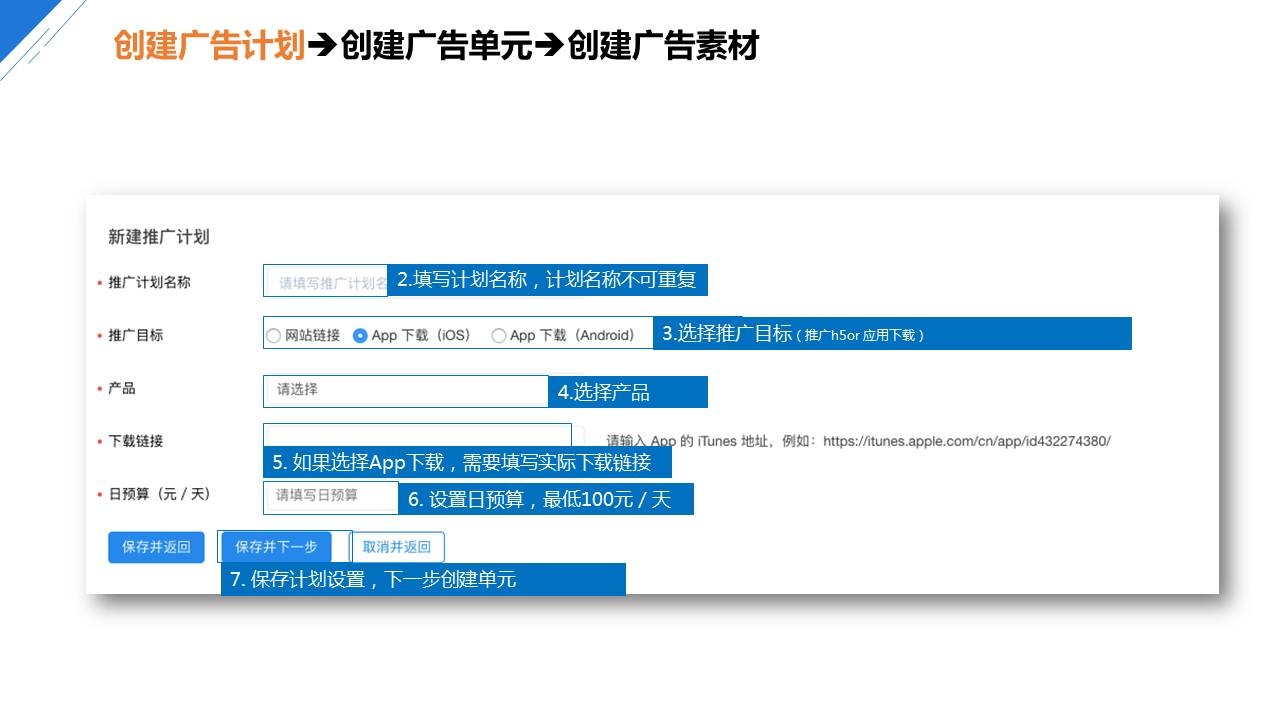The image size is (1280, 720).
Task: Select the App 下载 (Android) radio option
Action: click(498, 336)
